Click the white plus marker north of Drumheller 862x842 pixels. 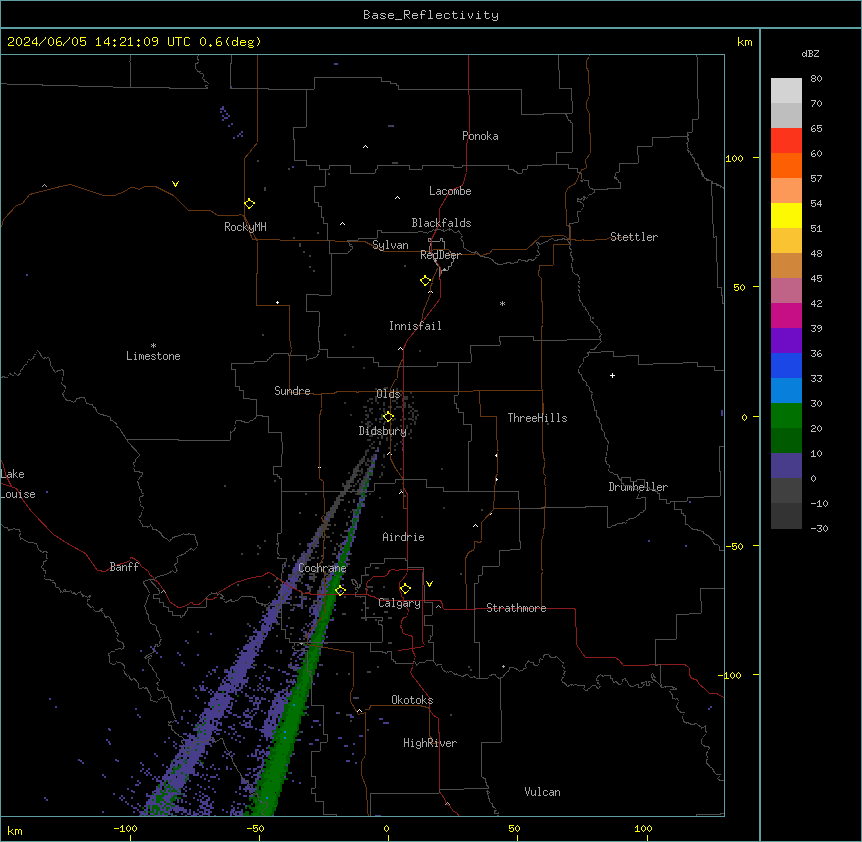pyautogui.click(x=612, y=375)
